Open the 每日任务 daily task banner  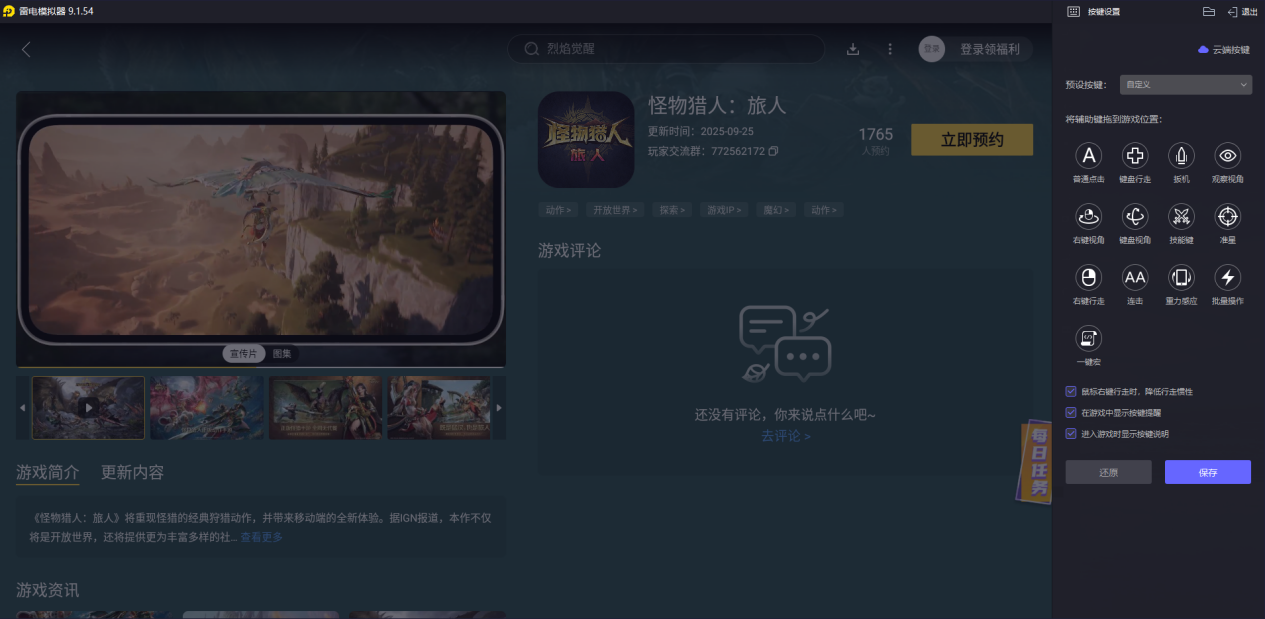(1037, 461)
